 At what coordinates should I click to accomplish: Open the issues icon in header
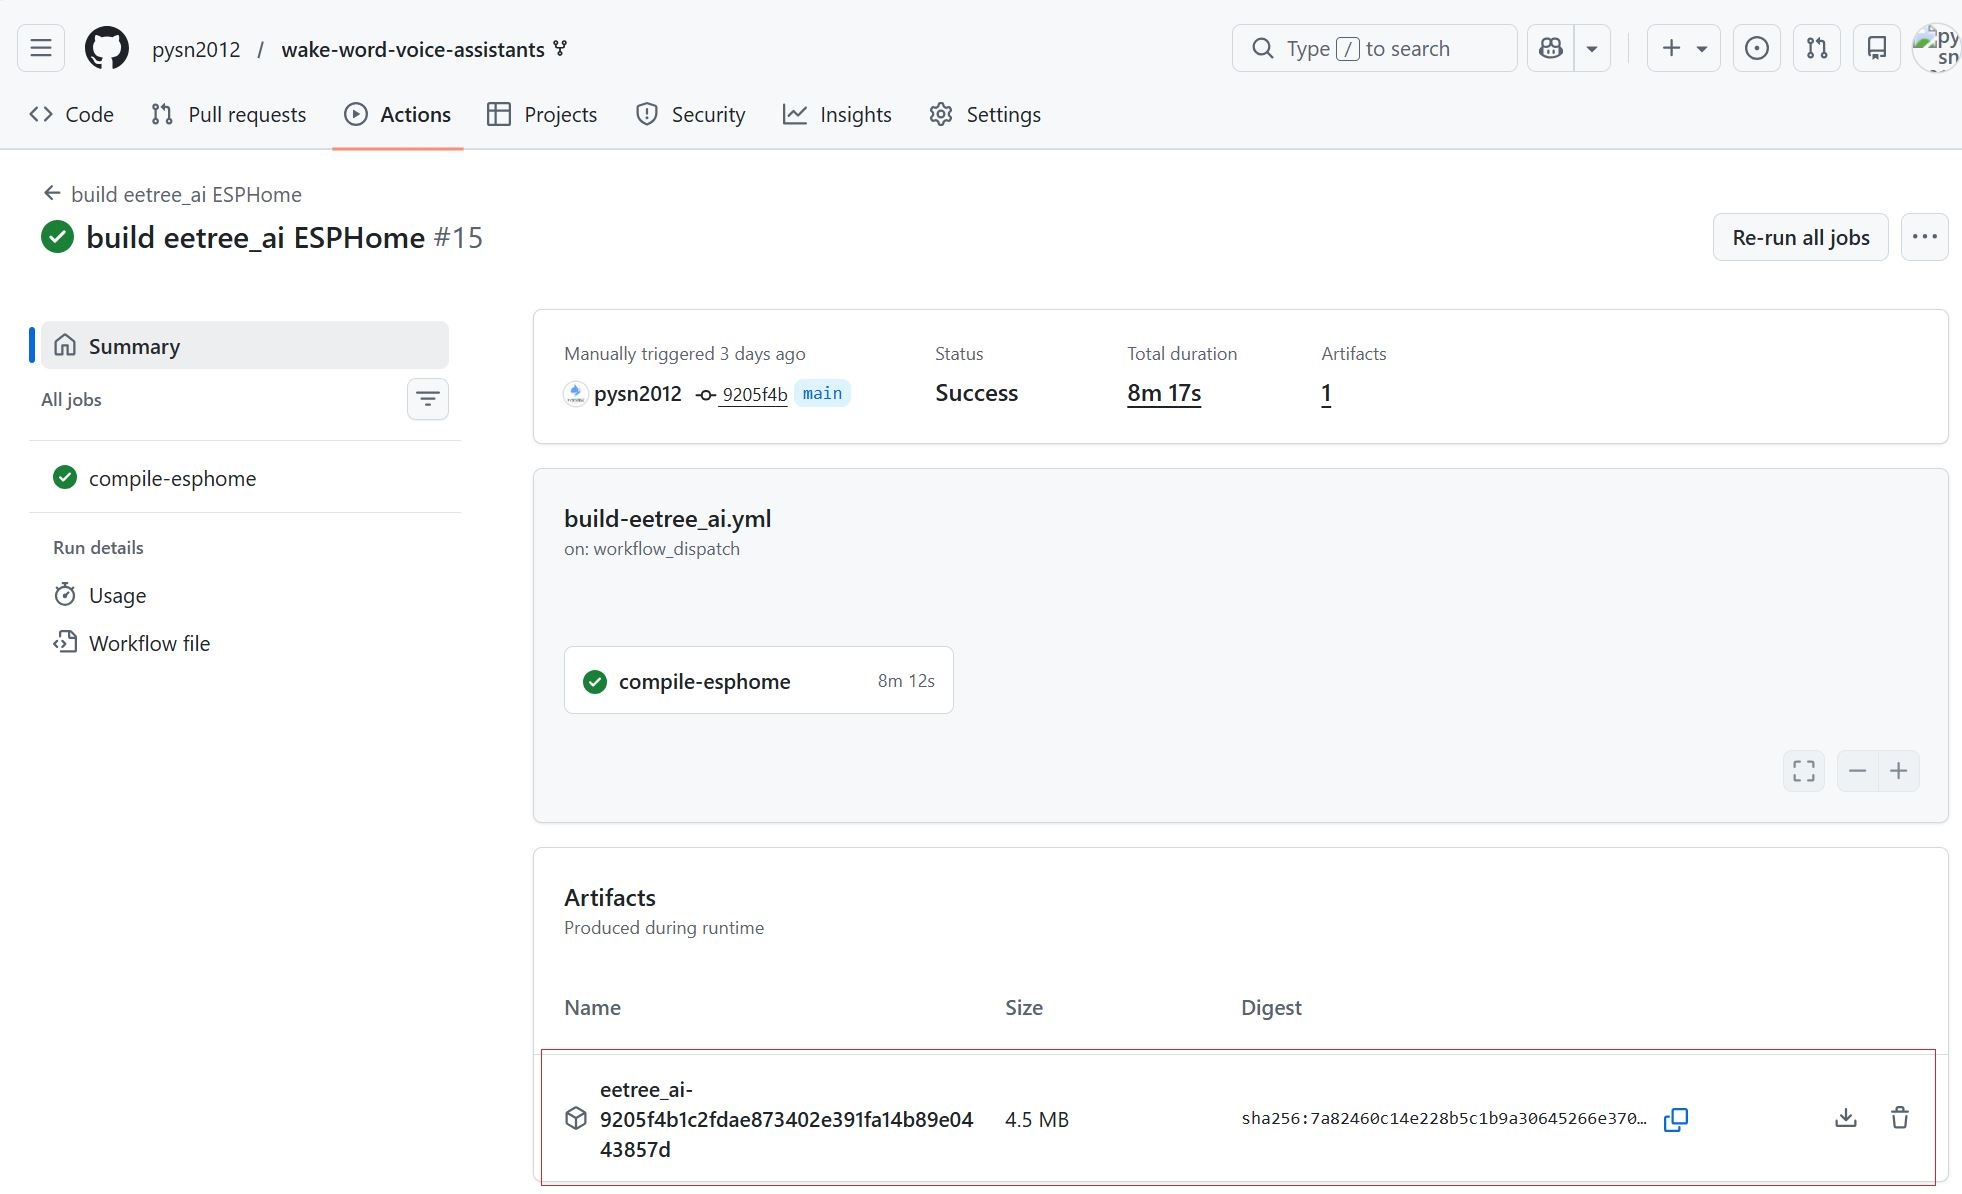point(1756,48)
